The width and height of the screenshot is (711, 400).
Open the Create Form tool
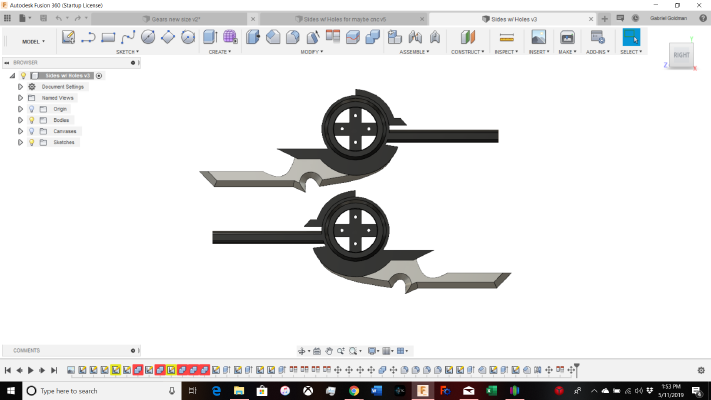point(230,37)
